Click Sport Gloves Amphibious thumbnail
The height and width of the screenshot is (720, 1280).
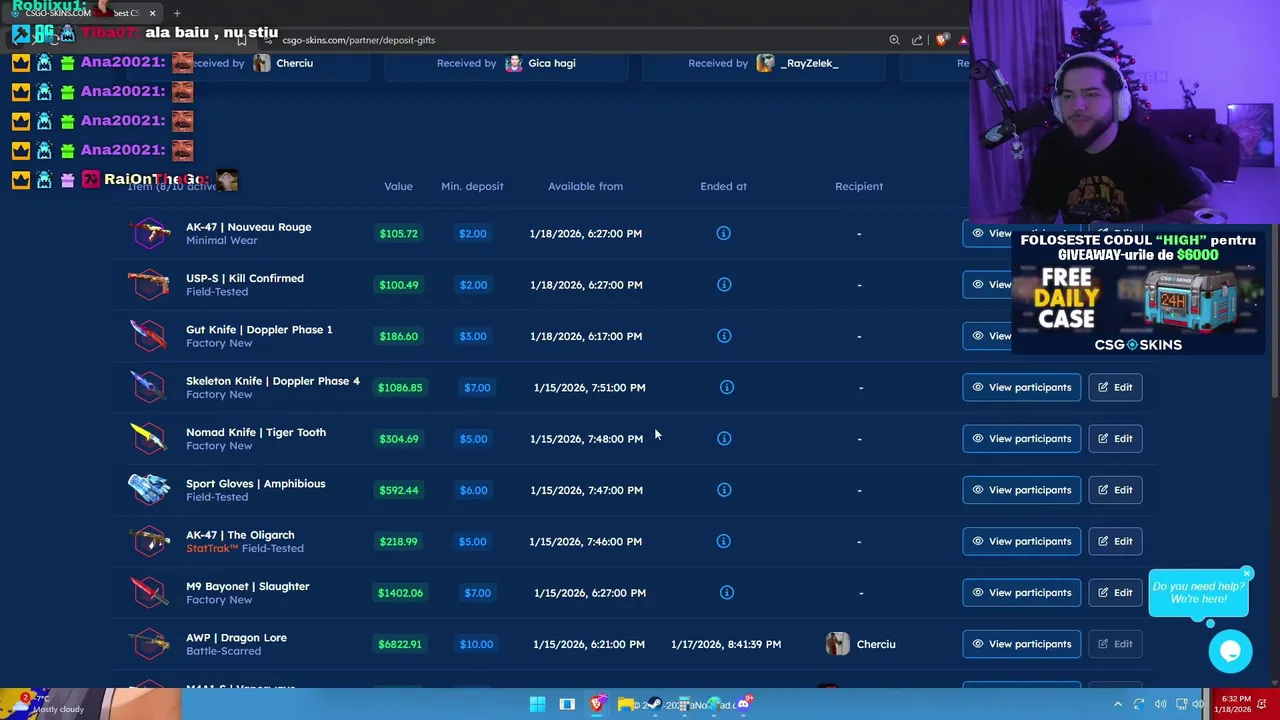(149, 490)
